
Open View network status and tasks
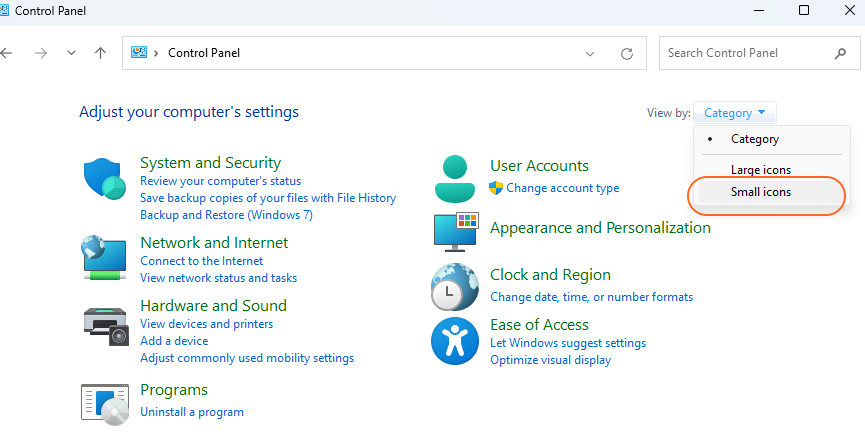(x=218, y=278)
